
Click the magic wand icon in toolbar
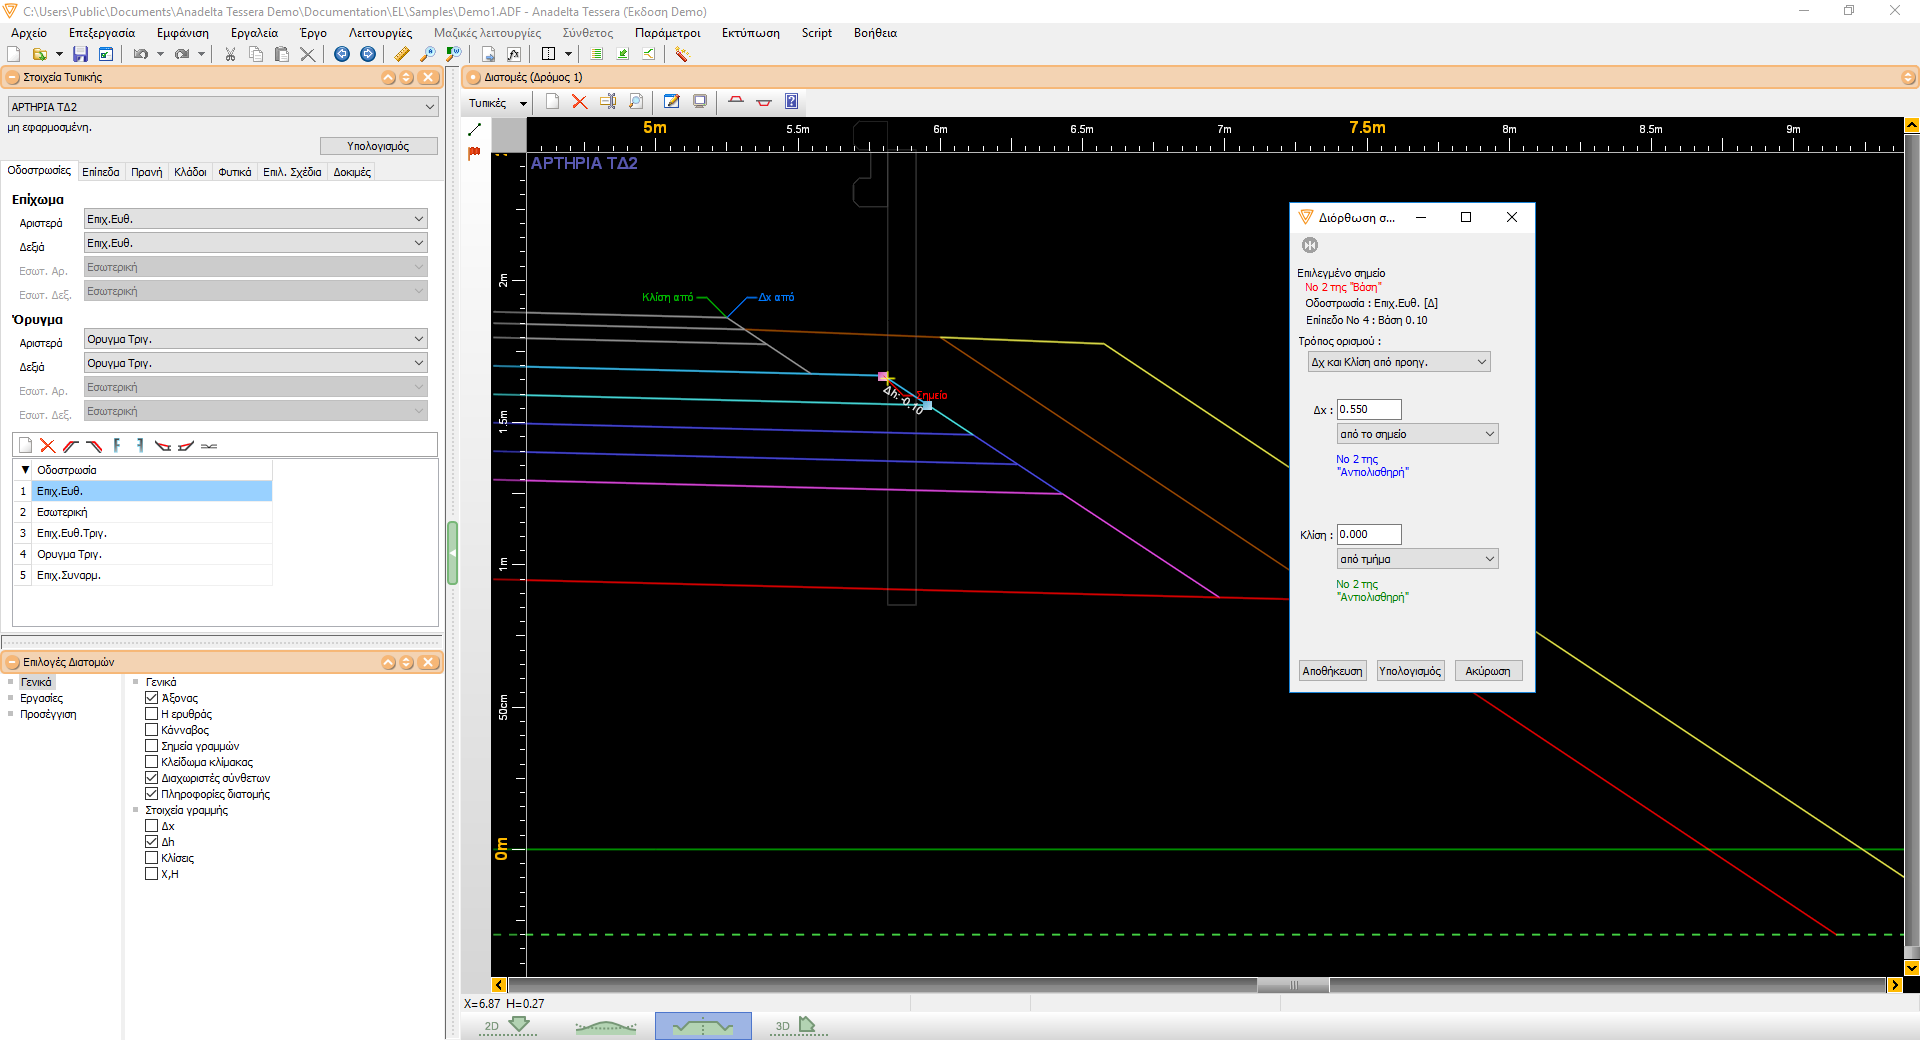tap(682, 54)
